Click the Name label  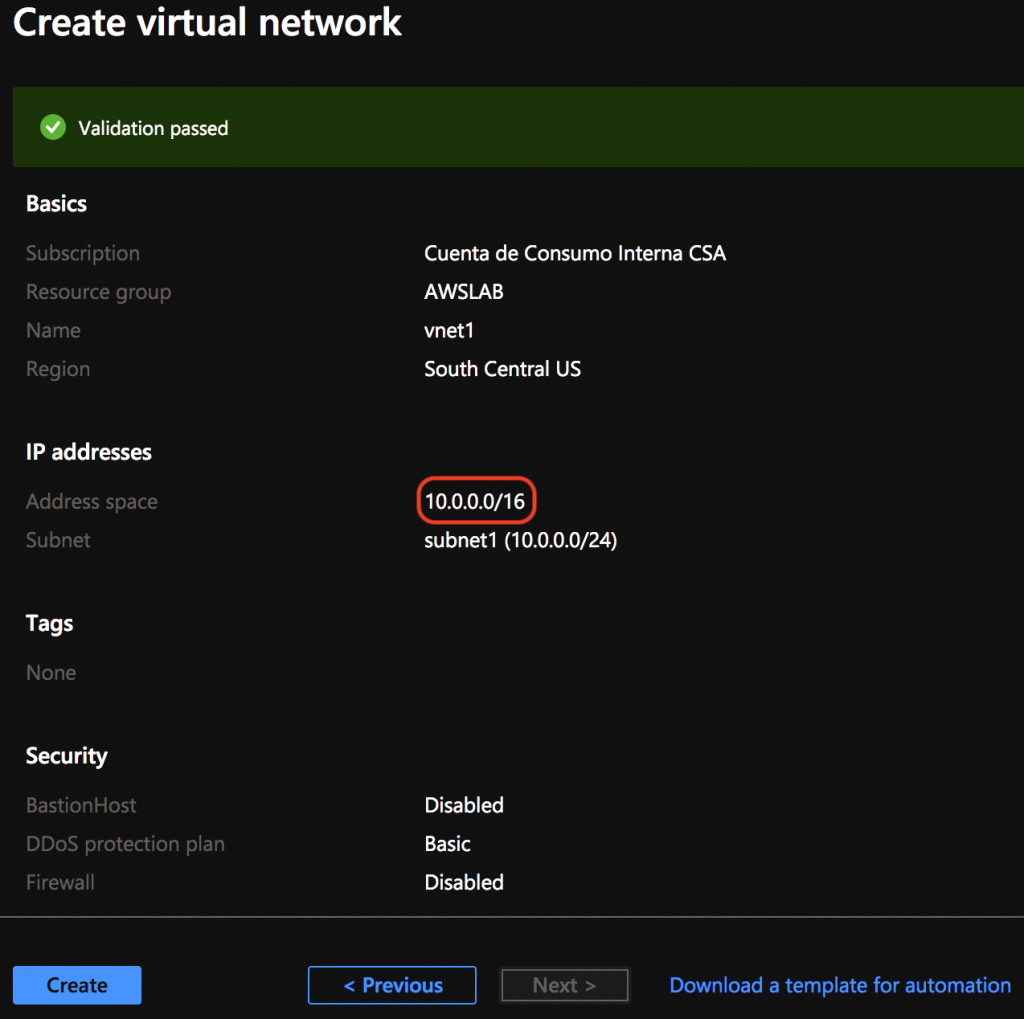pyautogui.click(x=54, y=331)
